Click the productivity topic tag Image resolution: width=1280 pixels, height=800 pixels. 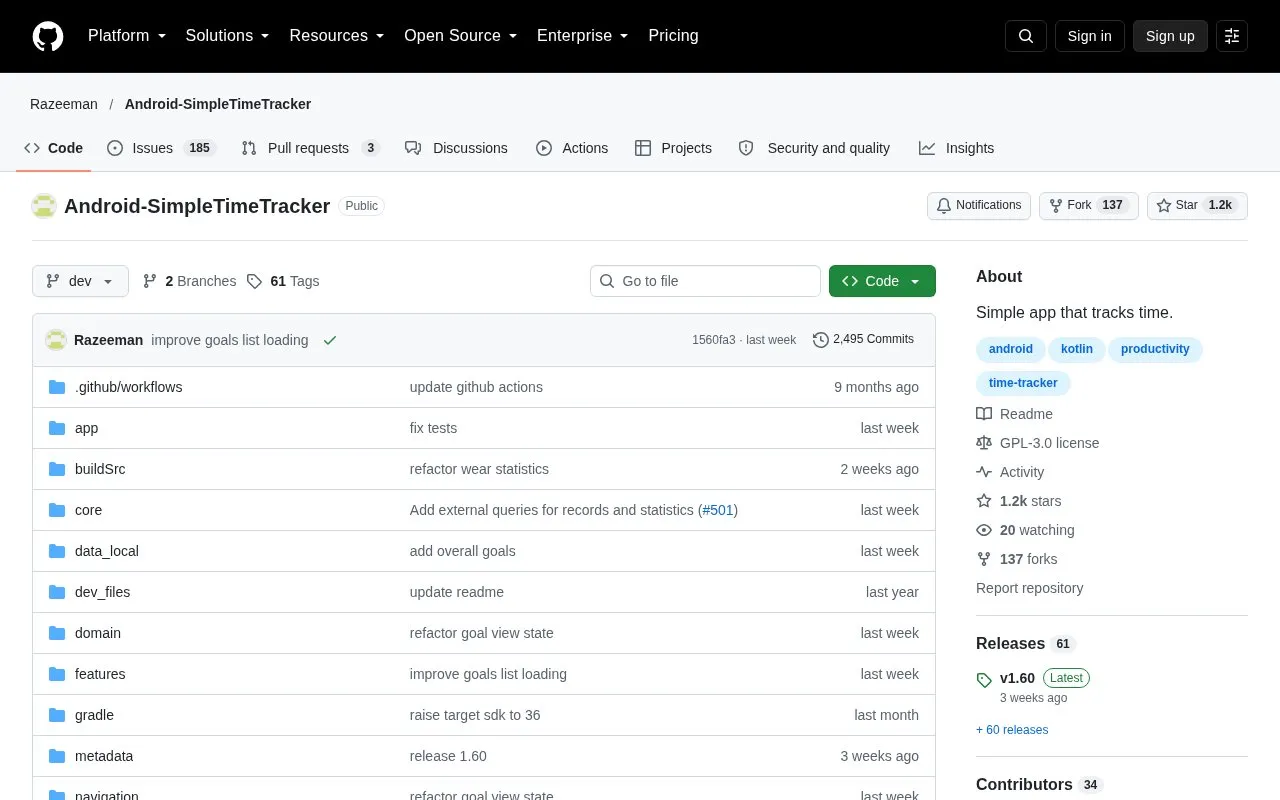click(x=1155, y=350)
